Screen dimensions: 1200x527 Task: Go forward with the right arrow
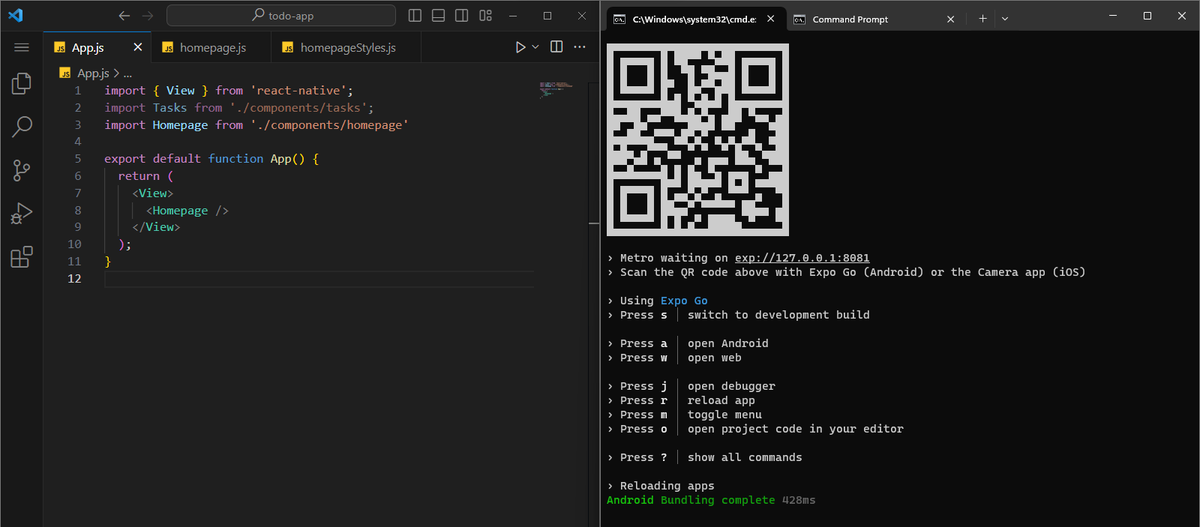(148, 16)
